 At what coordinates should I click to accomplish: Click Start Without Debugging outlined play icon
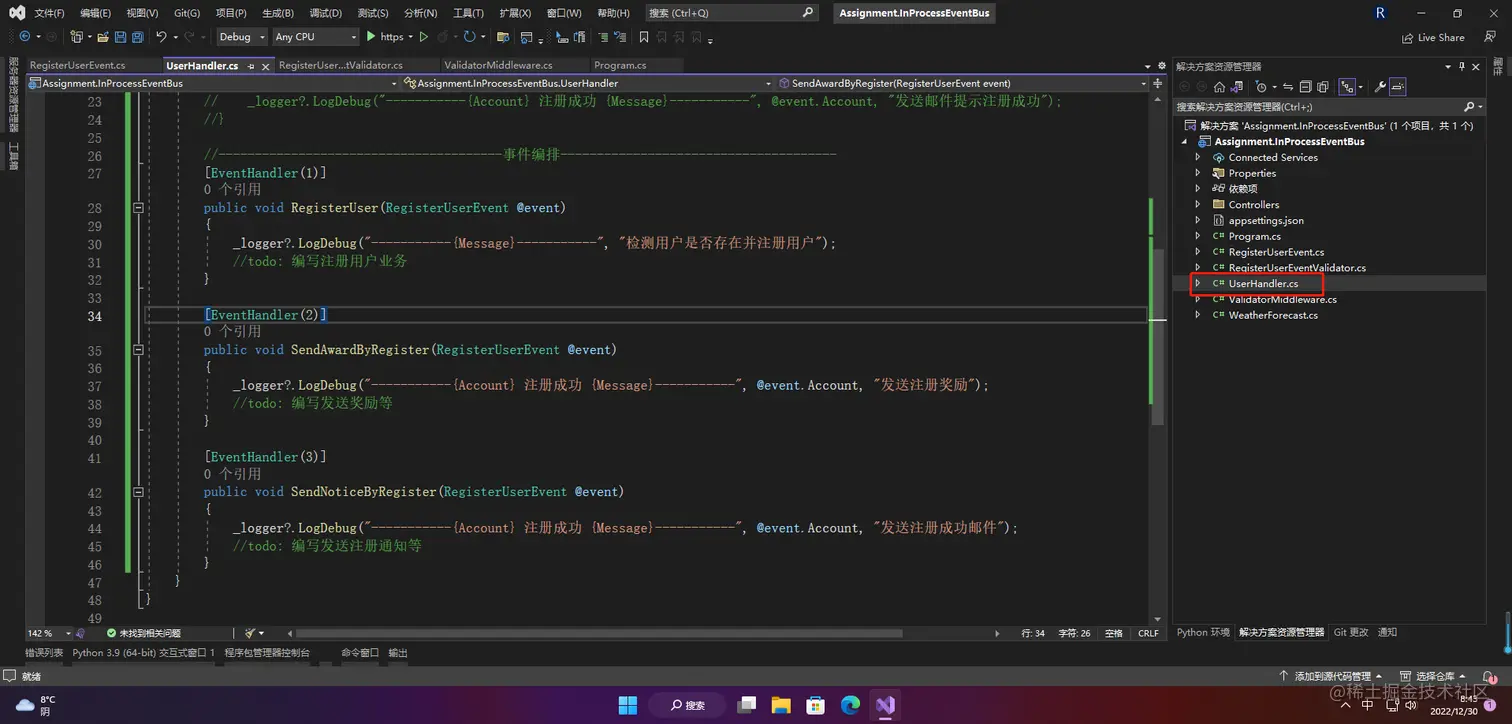424,37
